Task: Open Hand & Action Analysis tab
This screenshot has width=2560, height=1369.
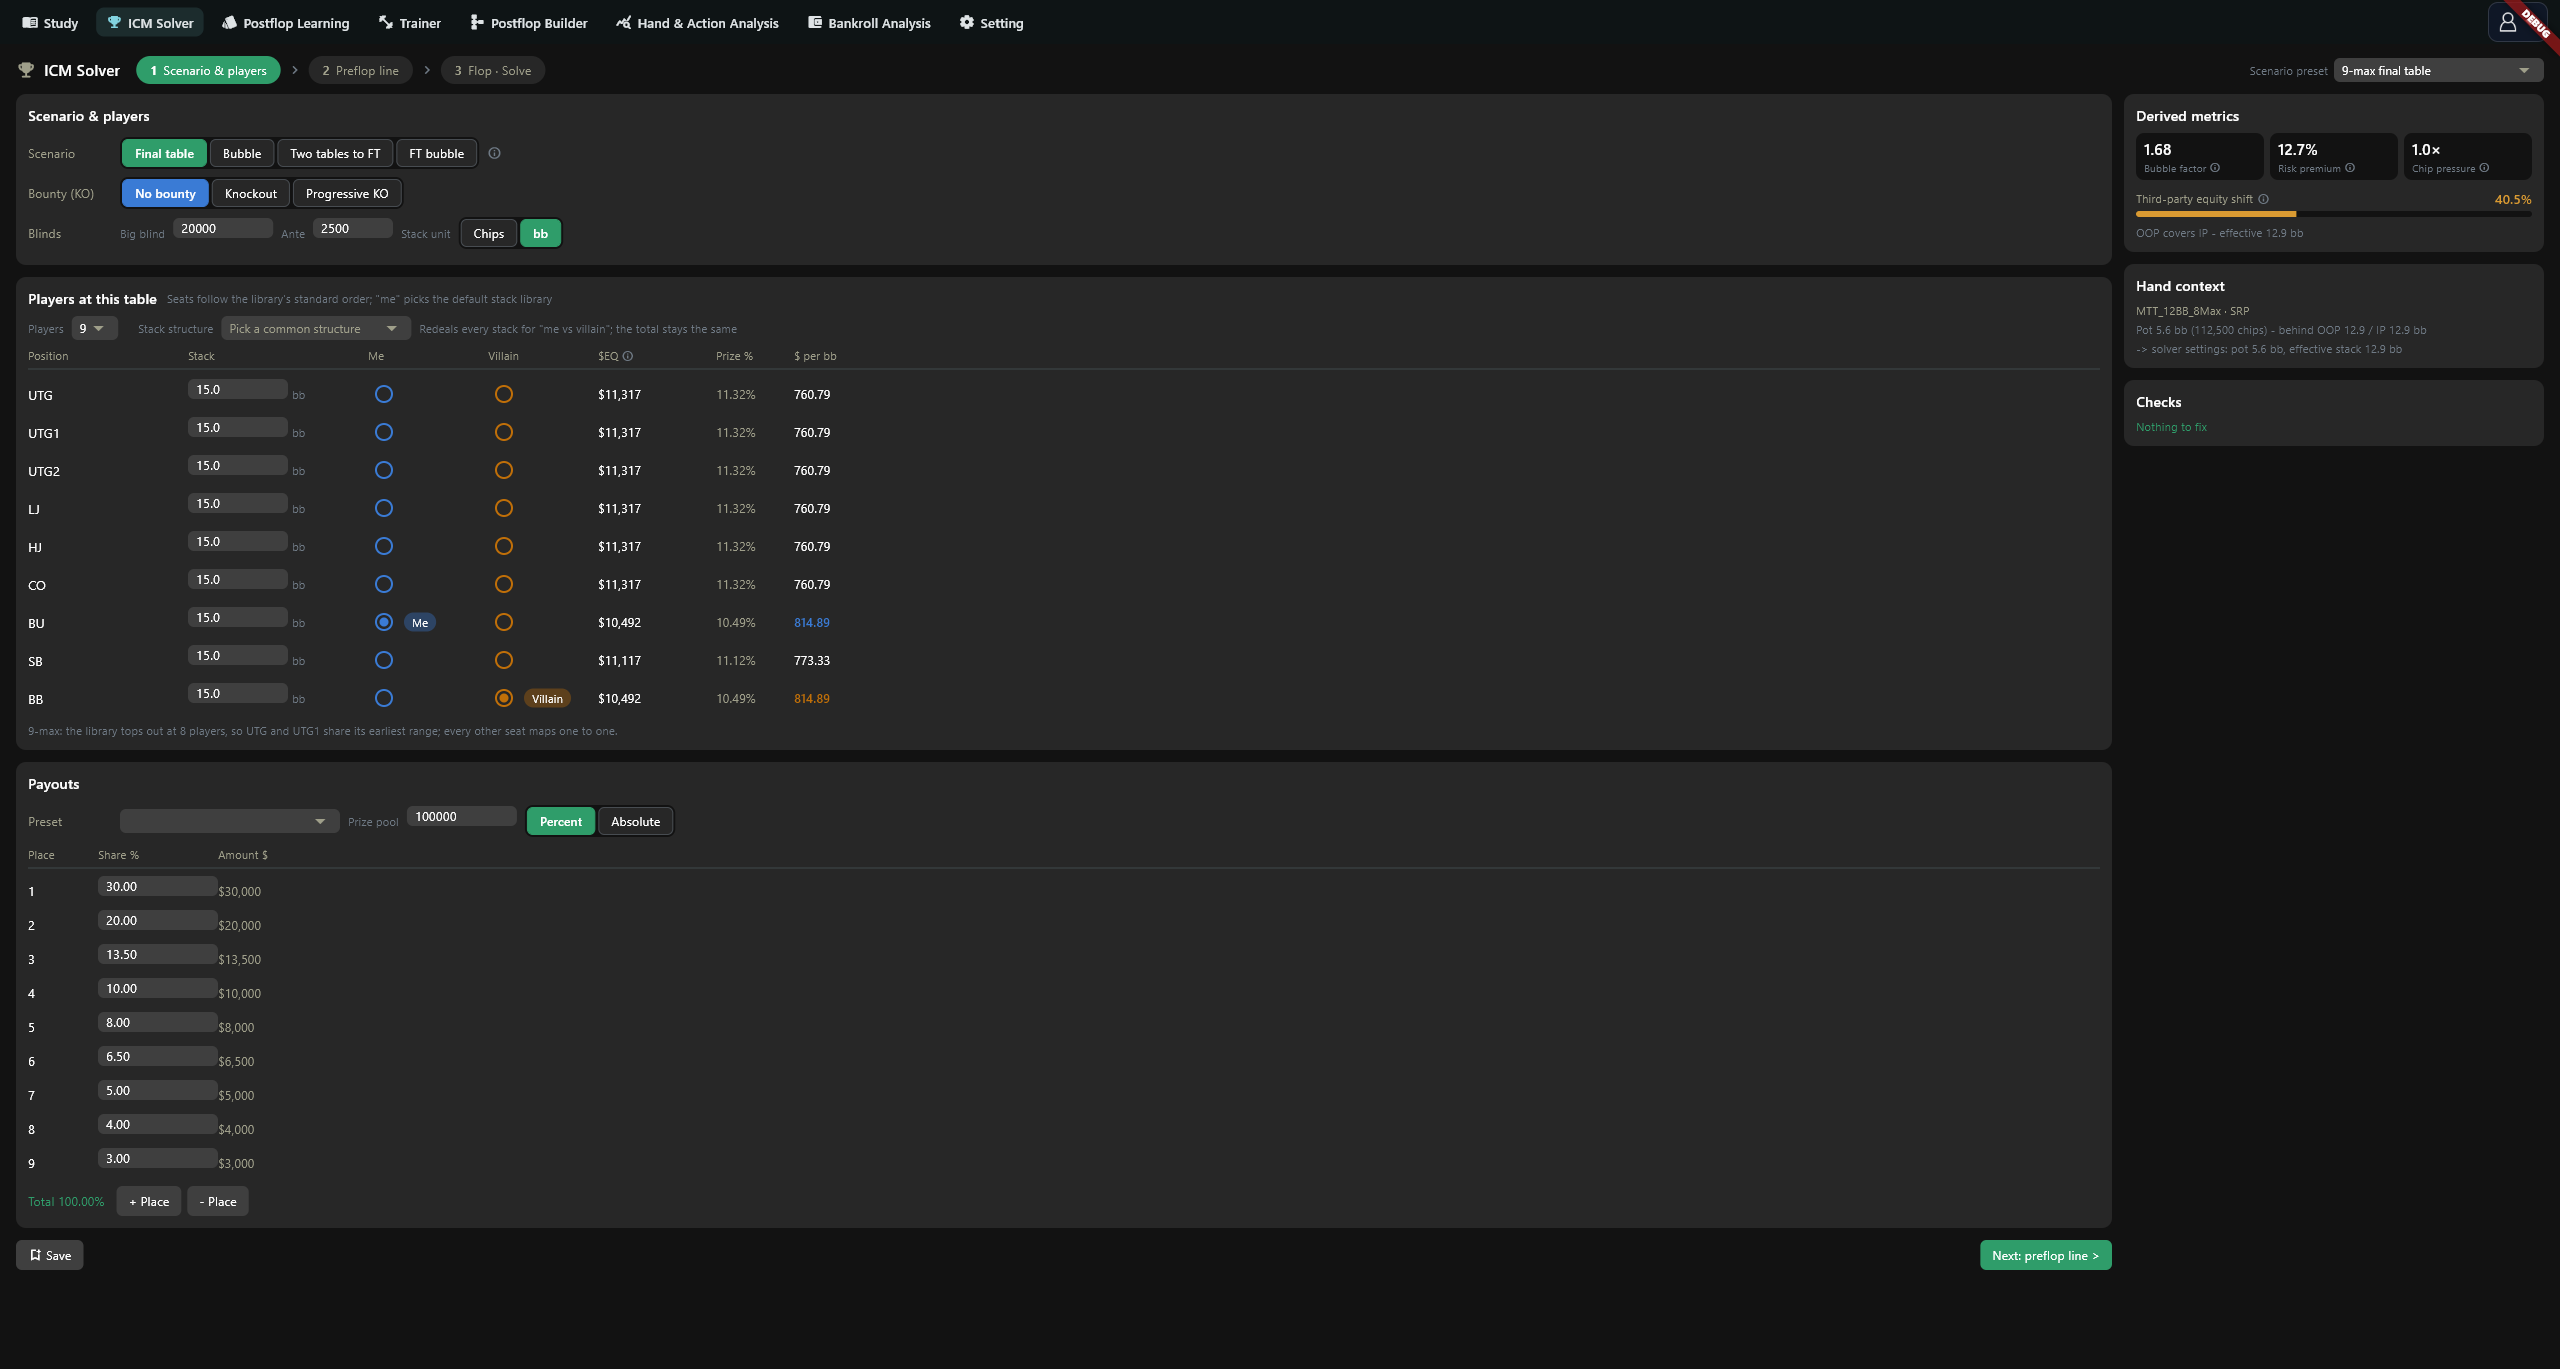Action: 697,22
